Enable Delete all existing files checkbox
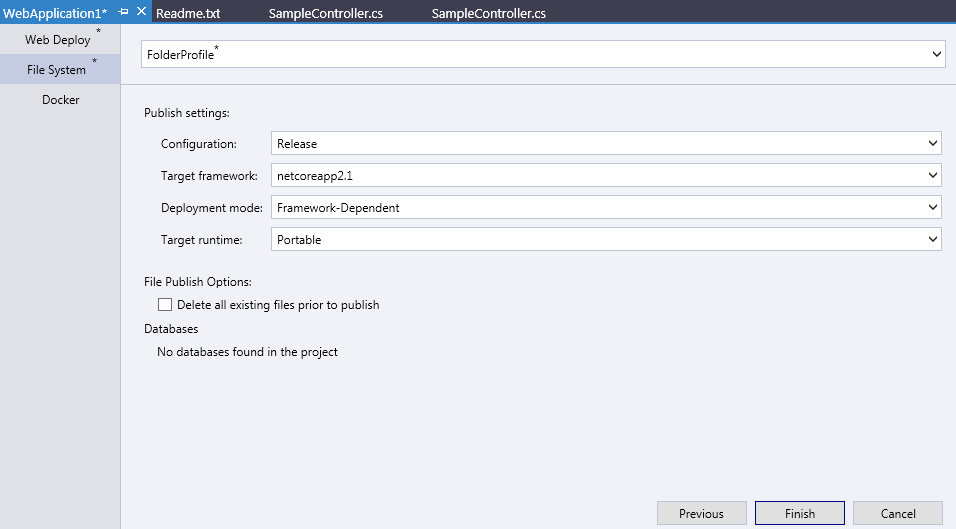Viewport: 956px width, 529px height. pyautogui.click(x=165, y=305)
